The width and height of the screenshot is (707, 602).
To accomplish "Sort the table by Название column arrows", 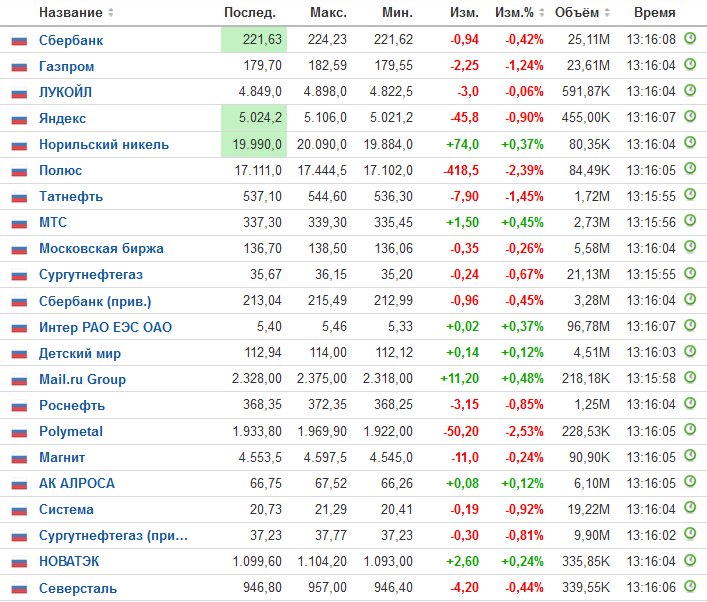I will coord(111,13).
